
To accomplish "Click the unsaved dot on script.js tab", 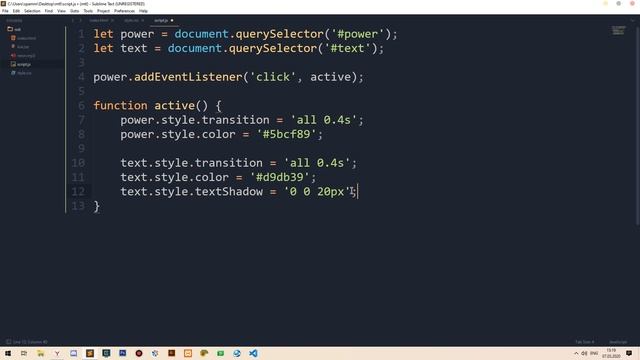I will click(172, 20).
